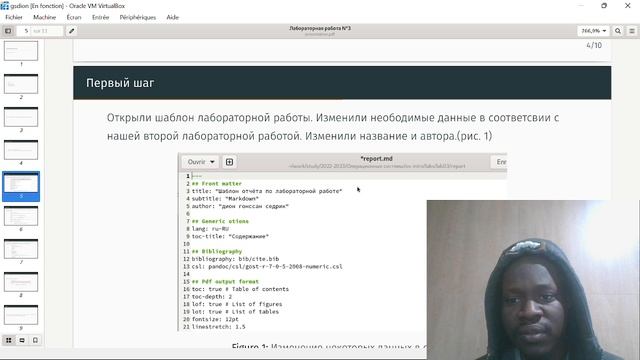Click the '## Generic otions' code line
Image resolution: width=640 pixels, height=360 pixels.
coord(220,221)
